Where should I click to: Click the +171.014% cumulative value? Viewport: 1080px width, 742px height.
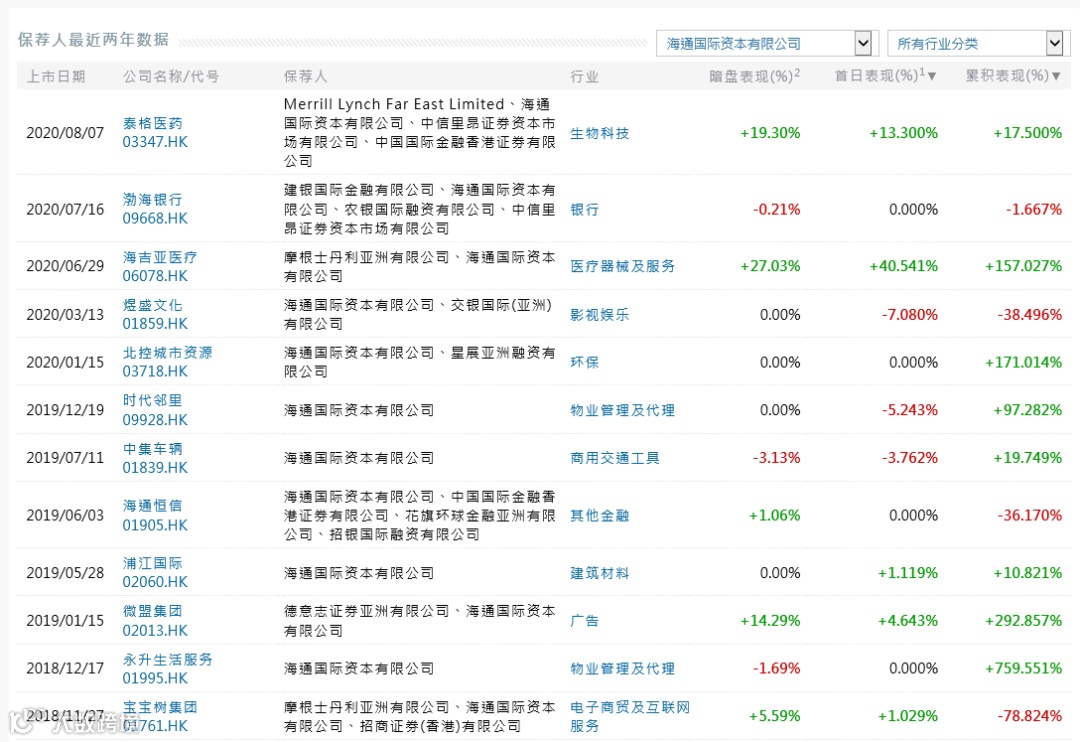click(1024, 362)
